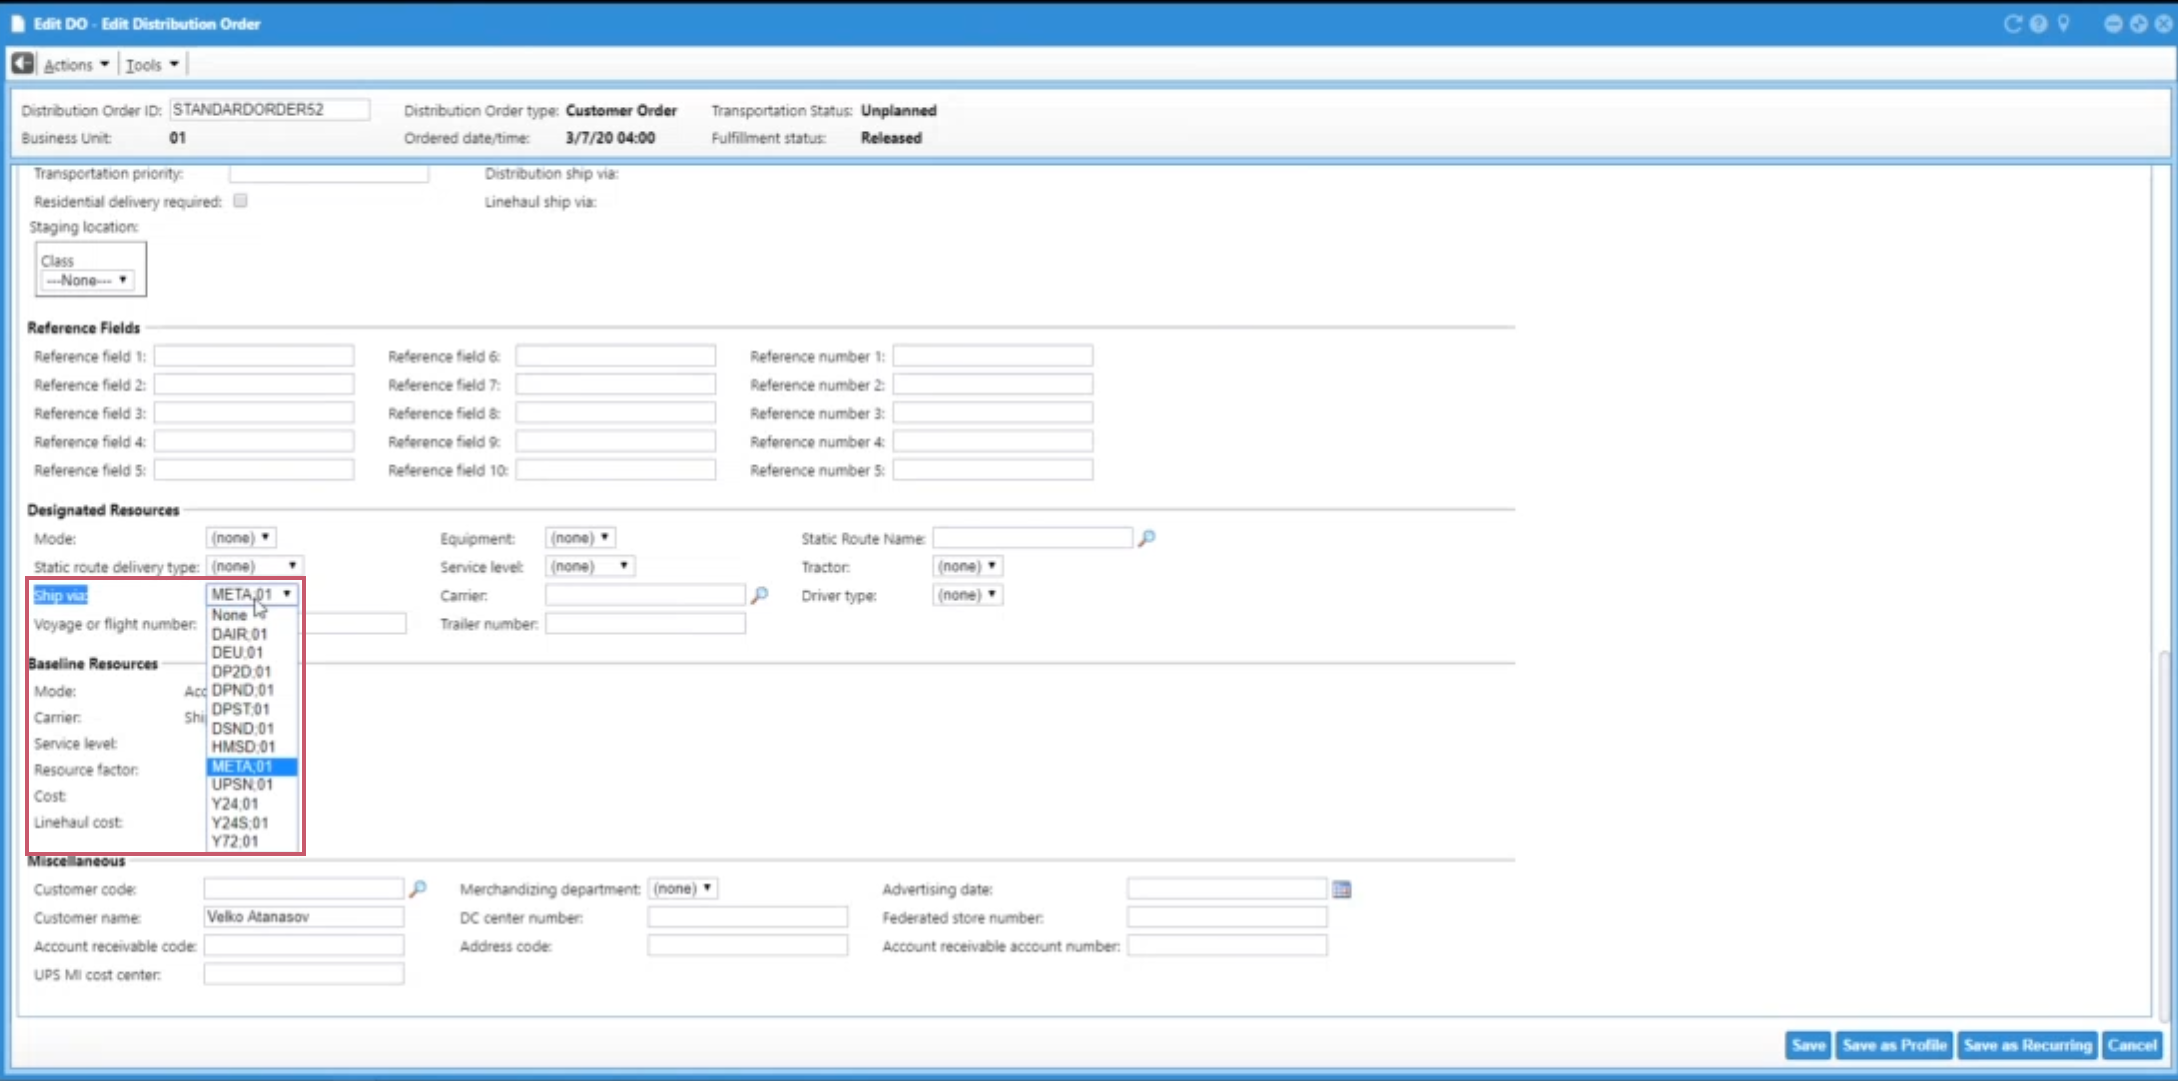Open Merchandizing department dropdown

682,888
